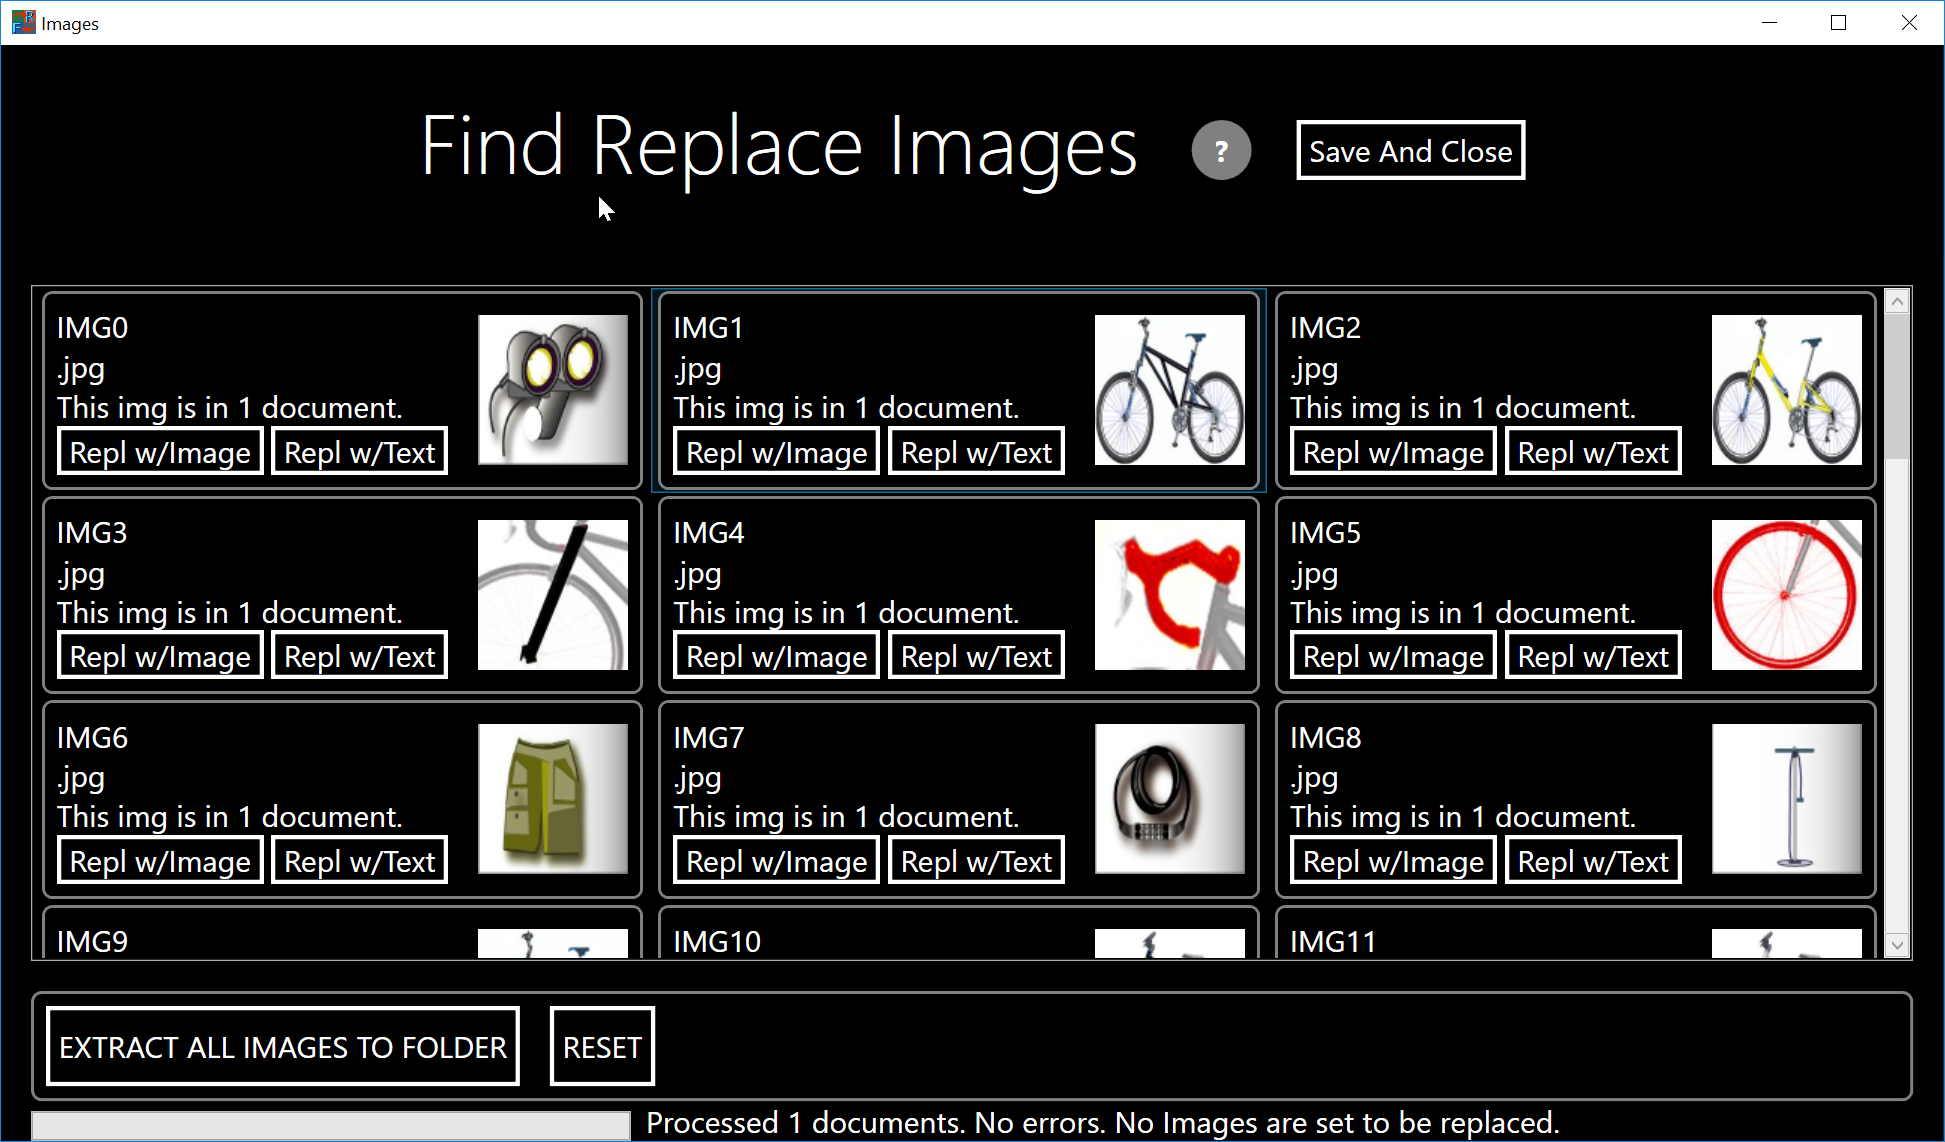Click Repl w/Text for IMG6

(x=360, y=861)
